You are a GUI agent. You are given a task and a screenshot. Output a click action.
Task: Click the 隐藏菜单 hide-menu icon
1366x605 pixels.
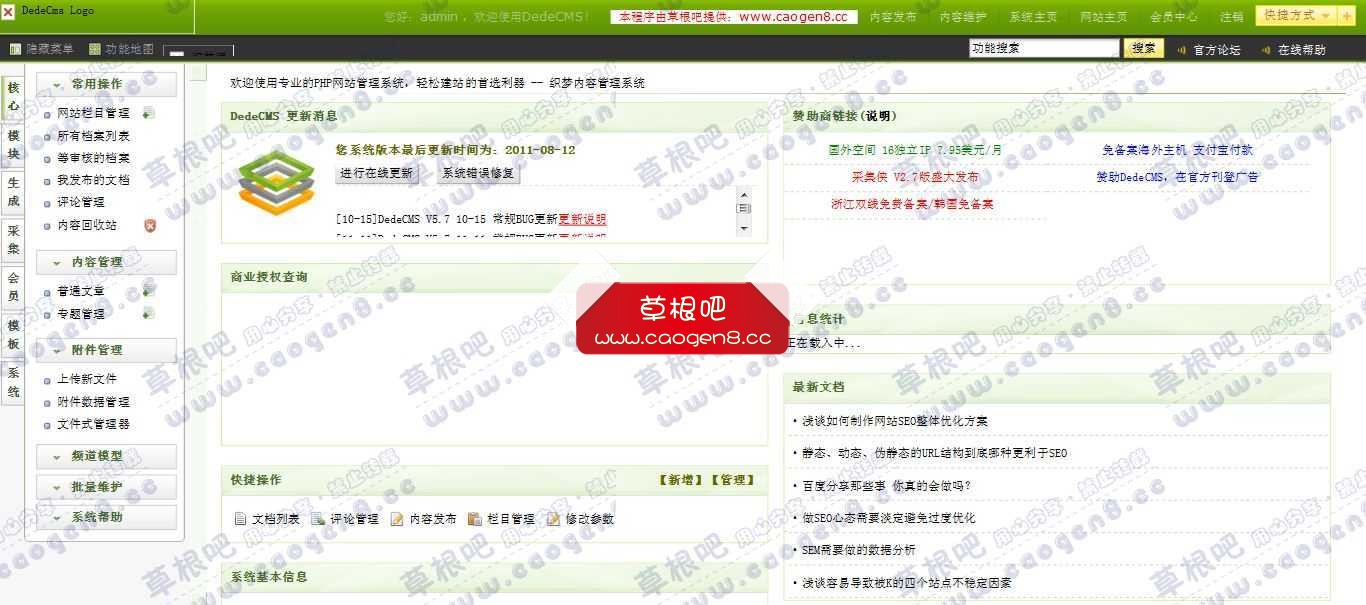(x=15, y=48)
